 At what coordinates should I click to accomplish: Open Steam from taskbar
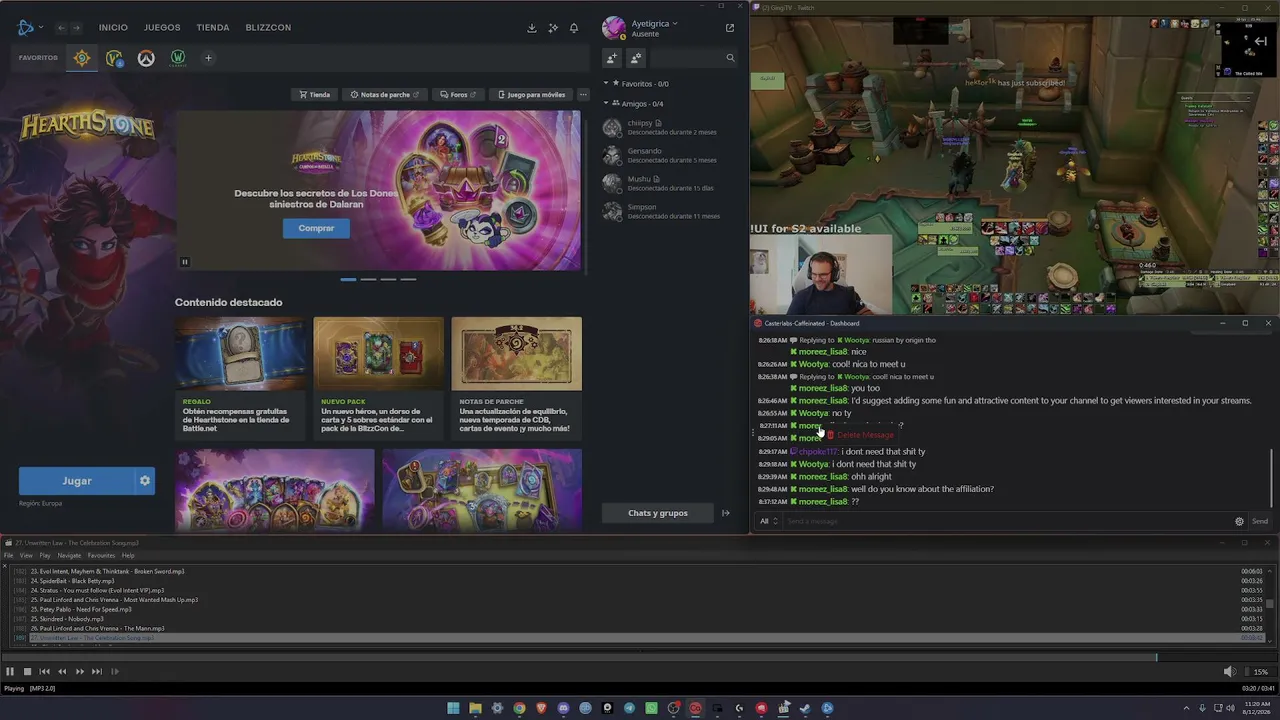[805, 708]
